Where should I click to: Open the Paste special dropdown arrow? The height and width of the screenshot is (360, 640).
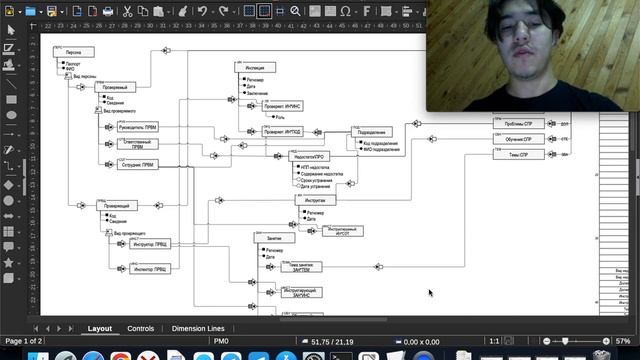coord(168,12)
